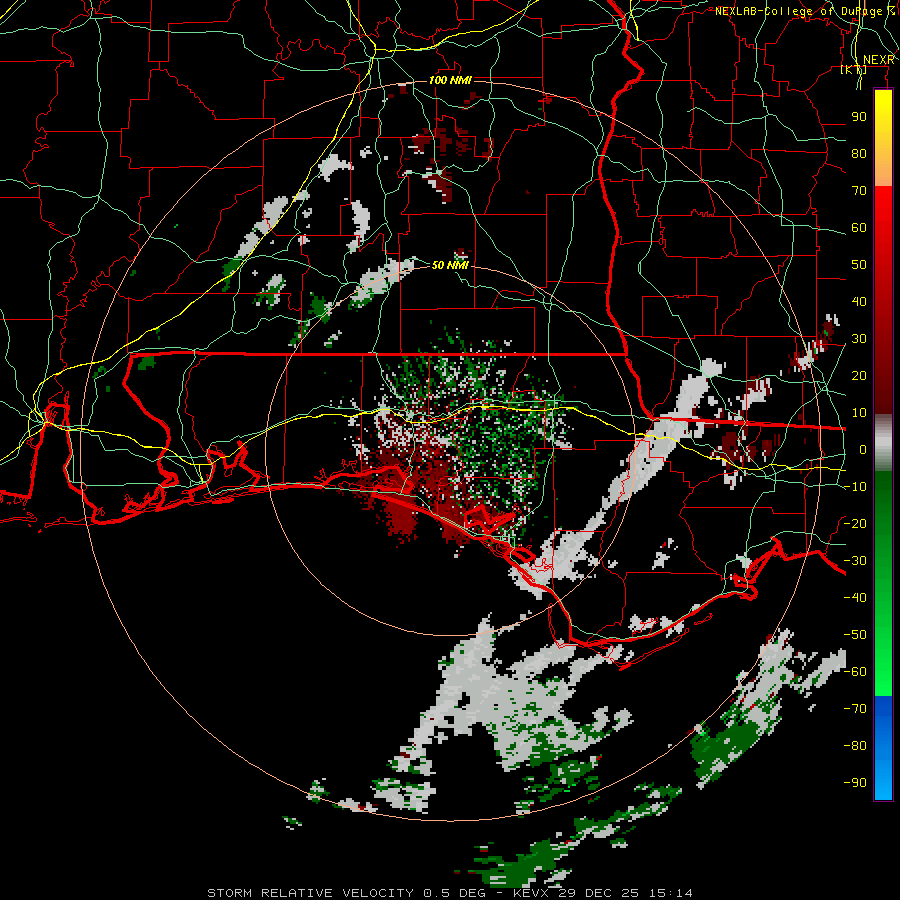The image size is (900, 900).
Task: Click the 30 label on the velocity scale
Action: tap(859, 339)
